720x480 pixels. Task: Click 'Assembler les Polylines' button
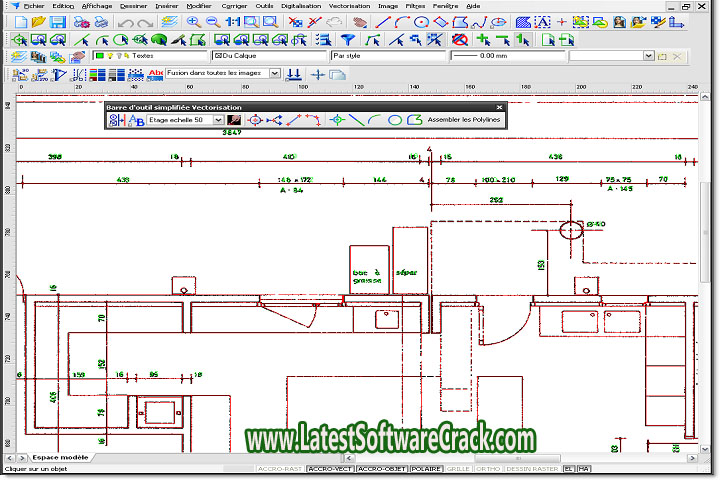coord(464,120)
